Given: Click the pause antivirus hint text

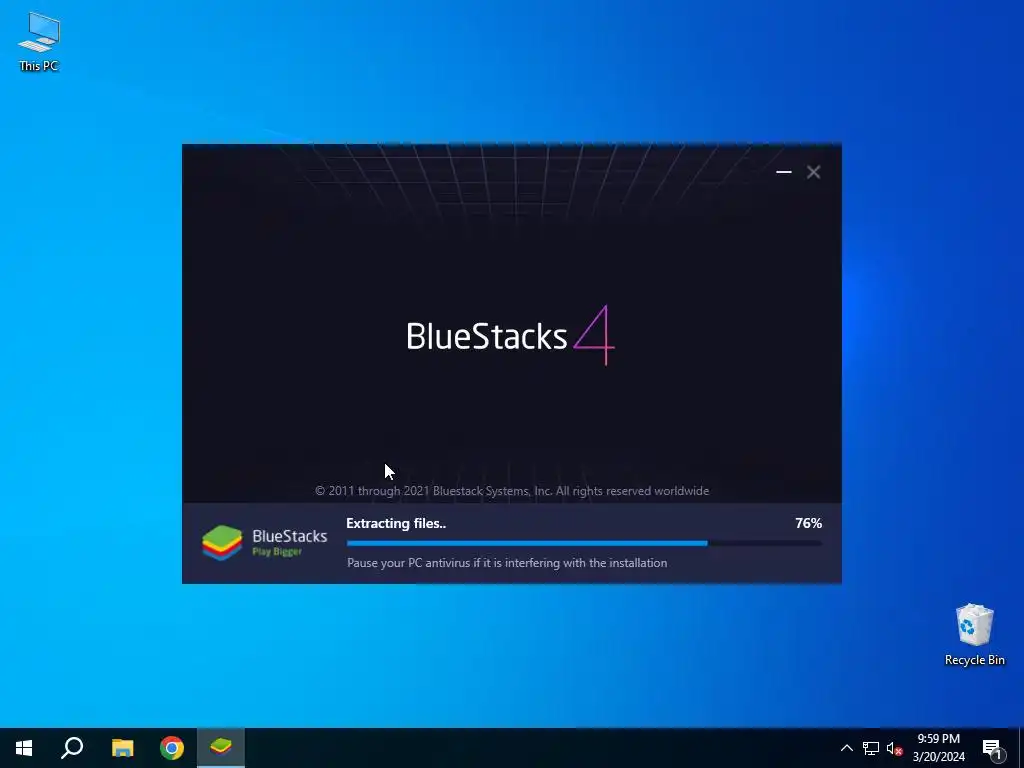Looking at the screenshot, I should tap(507, 563).
